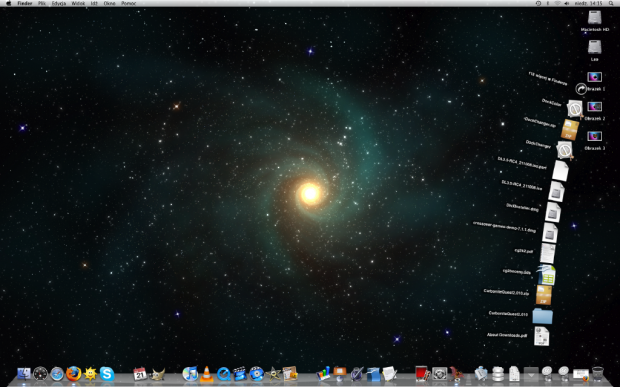
Task: Open DockChanger.zip in the stack
Action: coord(569,130)
